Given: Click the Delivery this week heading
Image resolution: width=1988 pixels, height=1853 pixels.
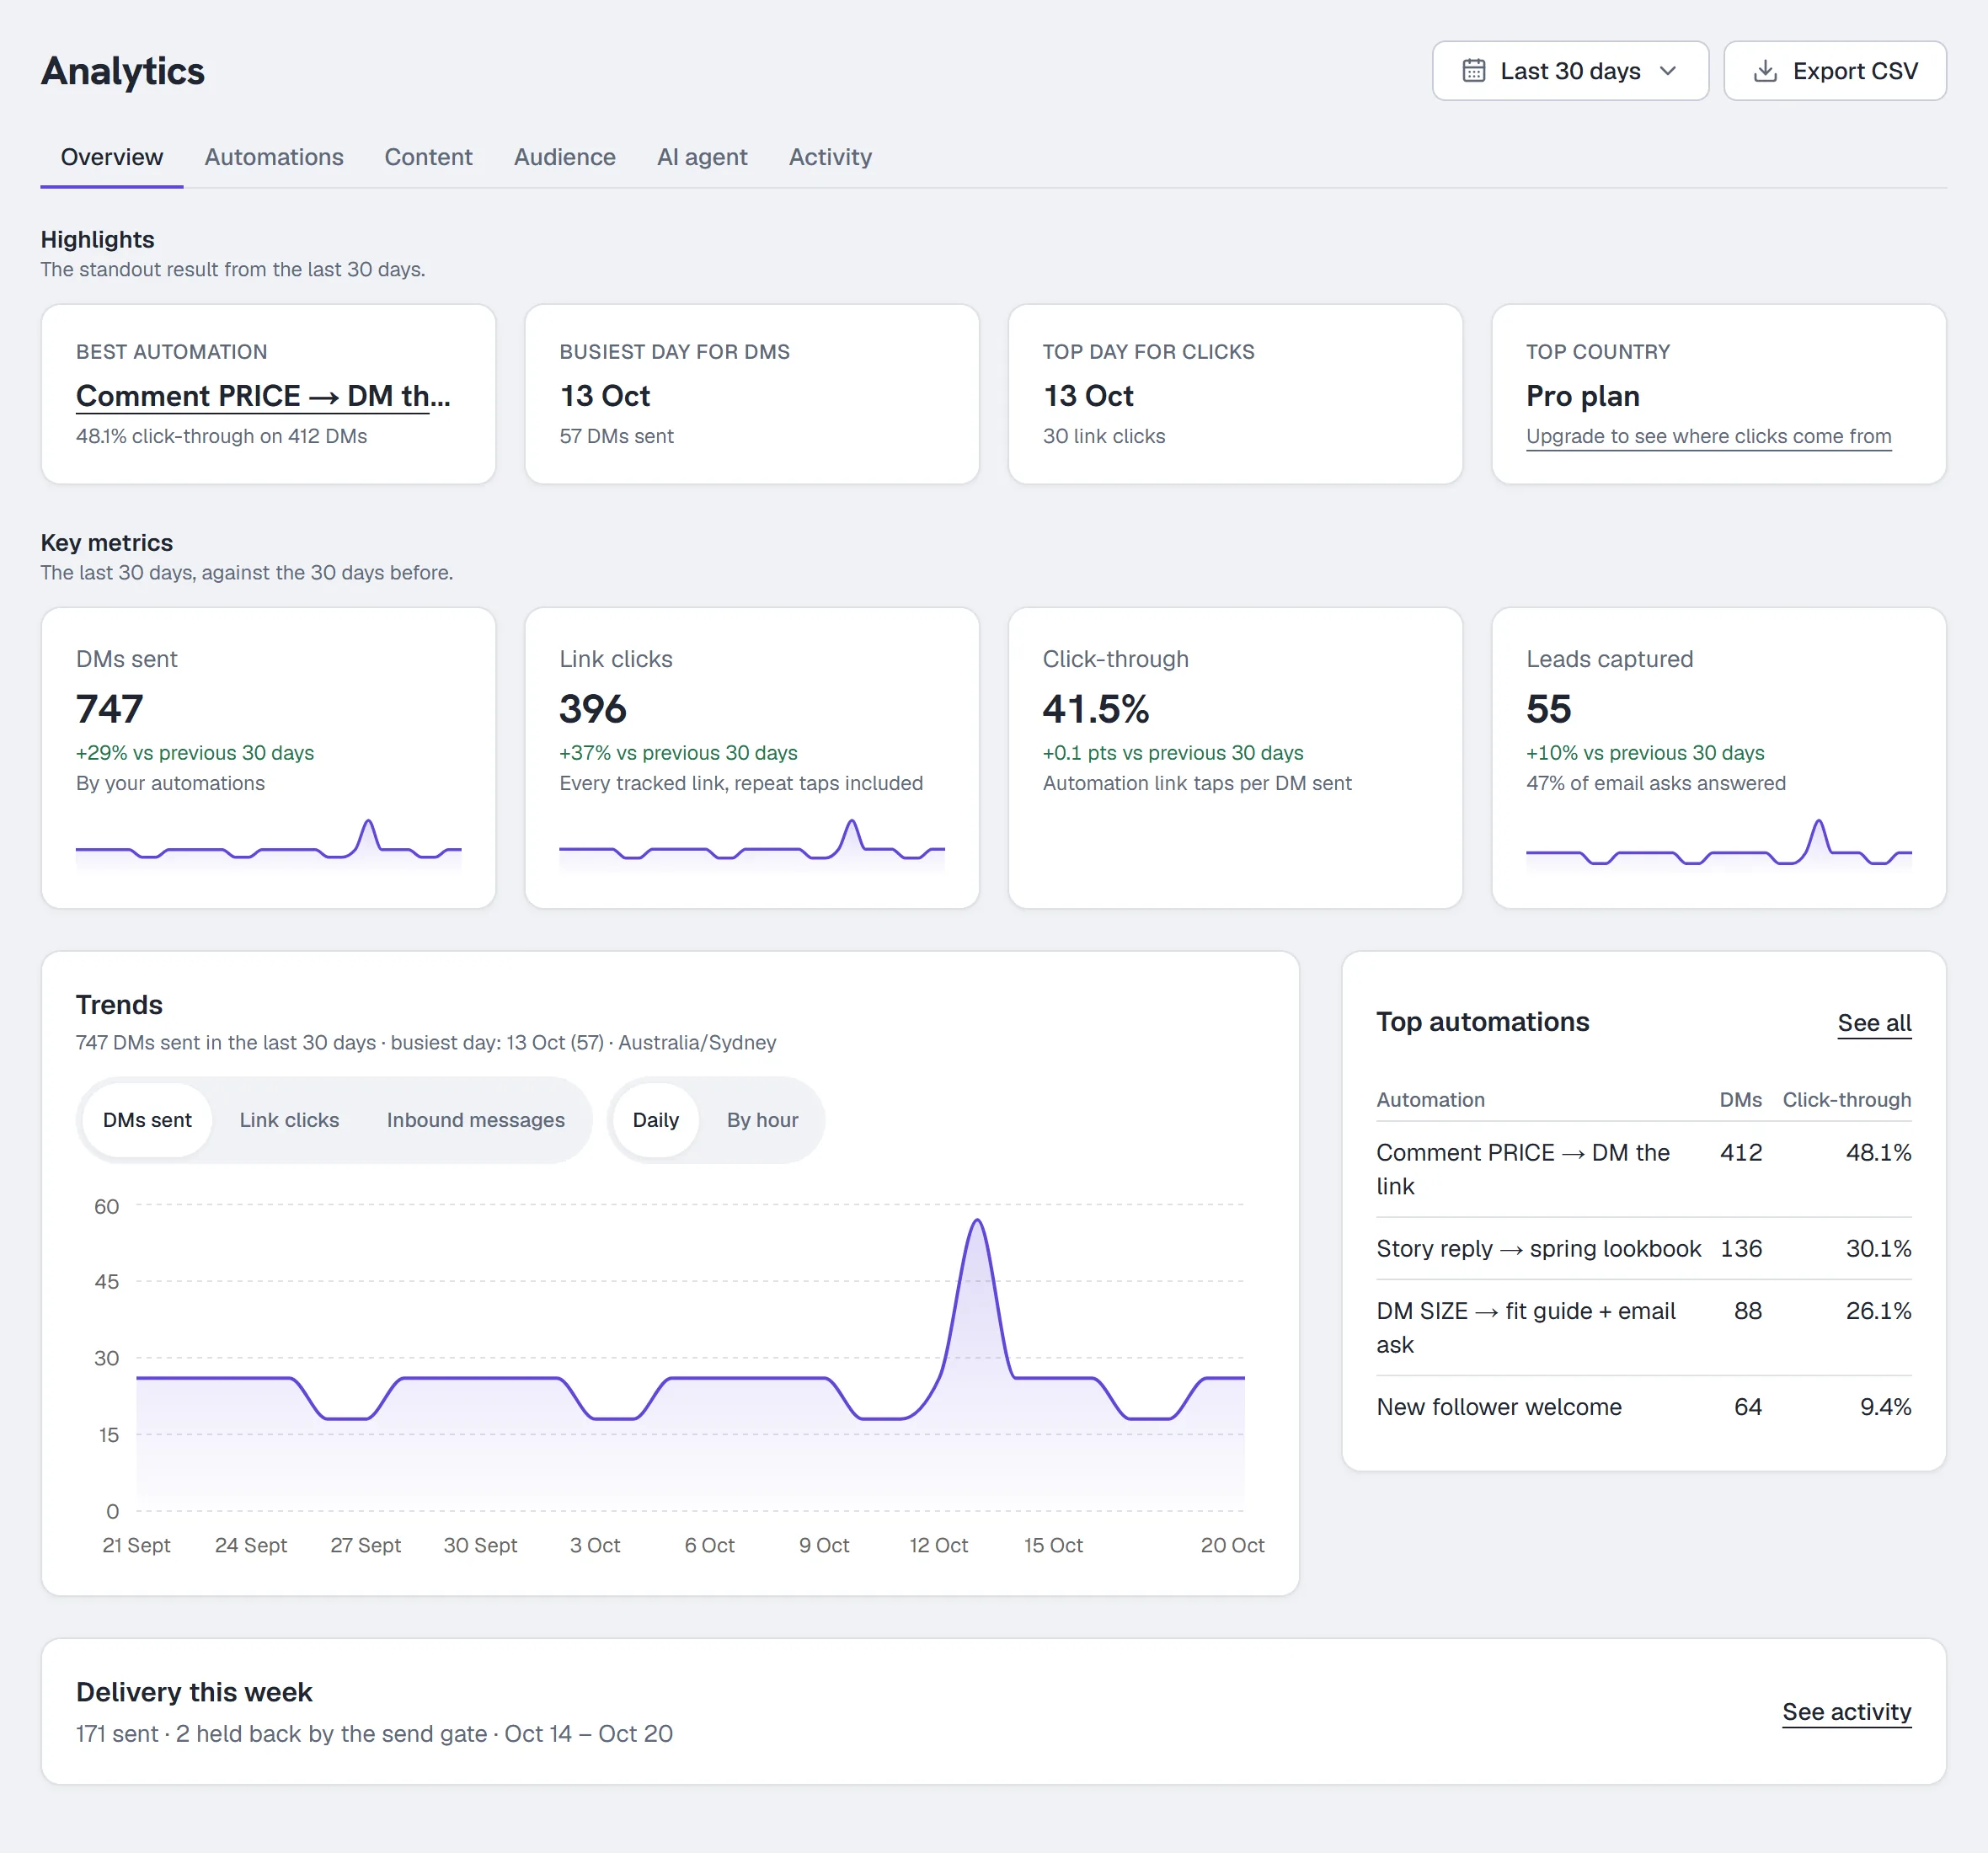Looking at the screenshot, I should (194, 1691).
